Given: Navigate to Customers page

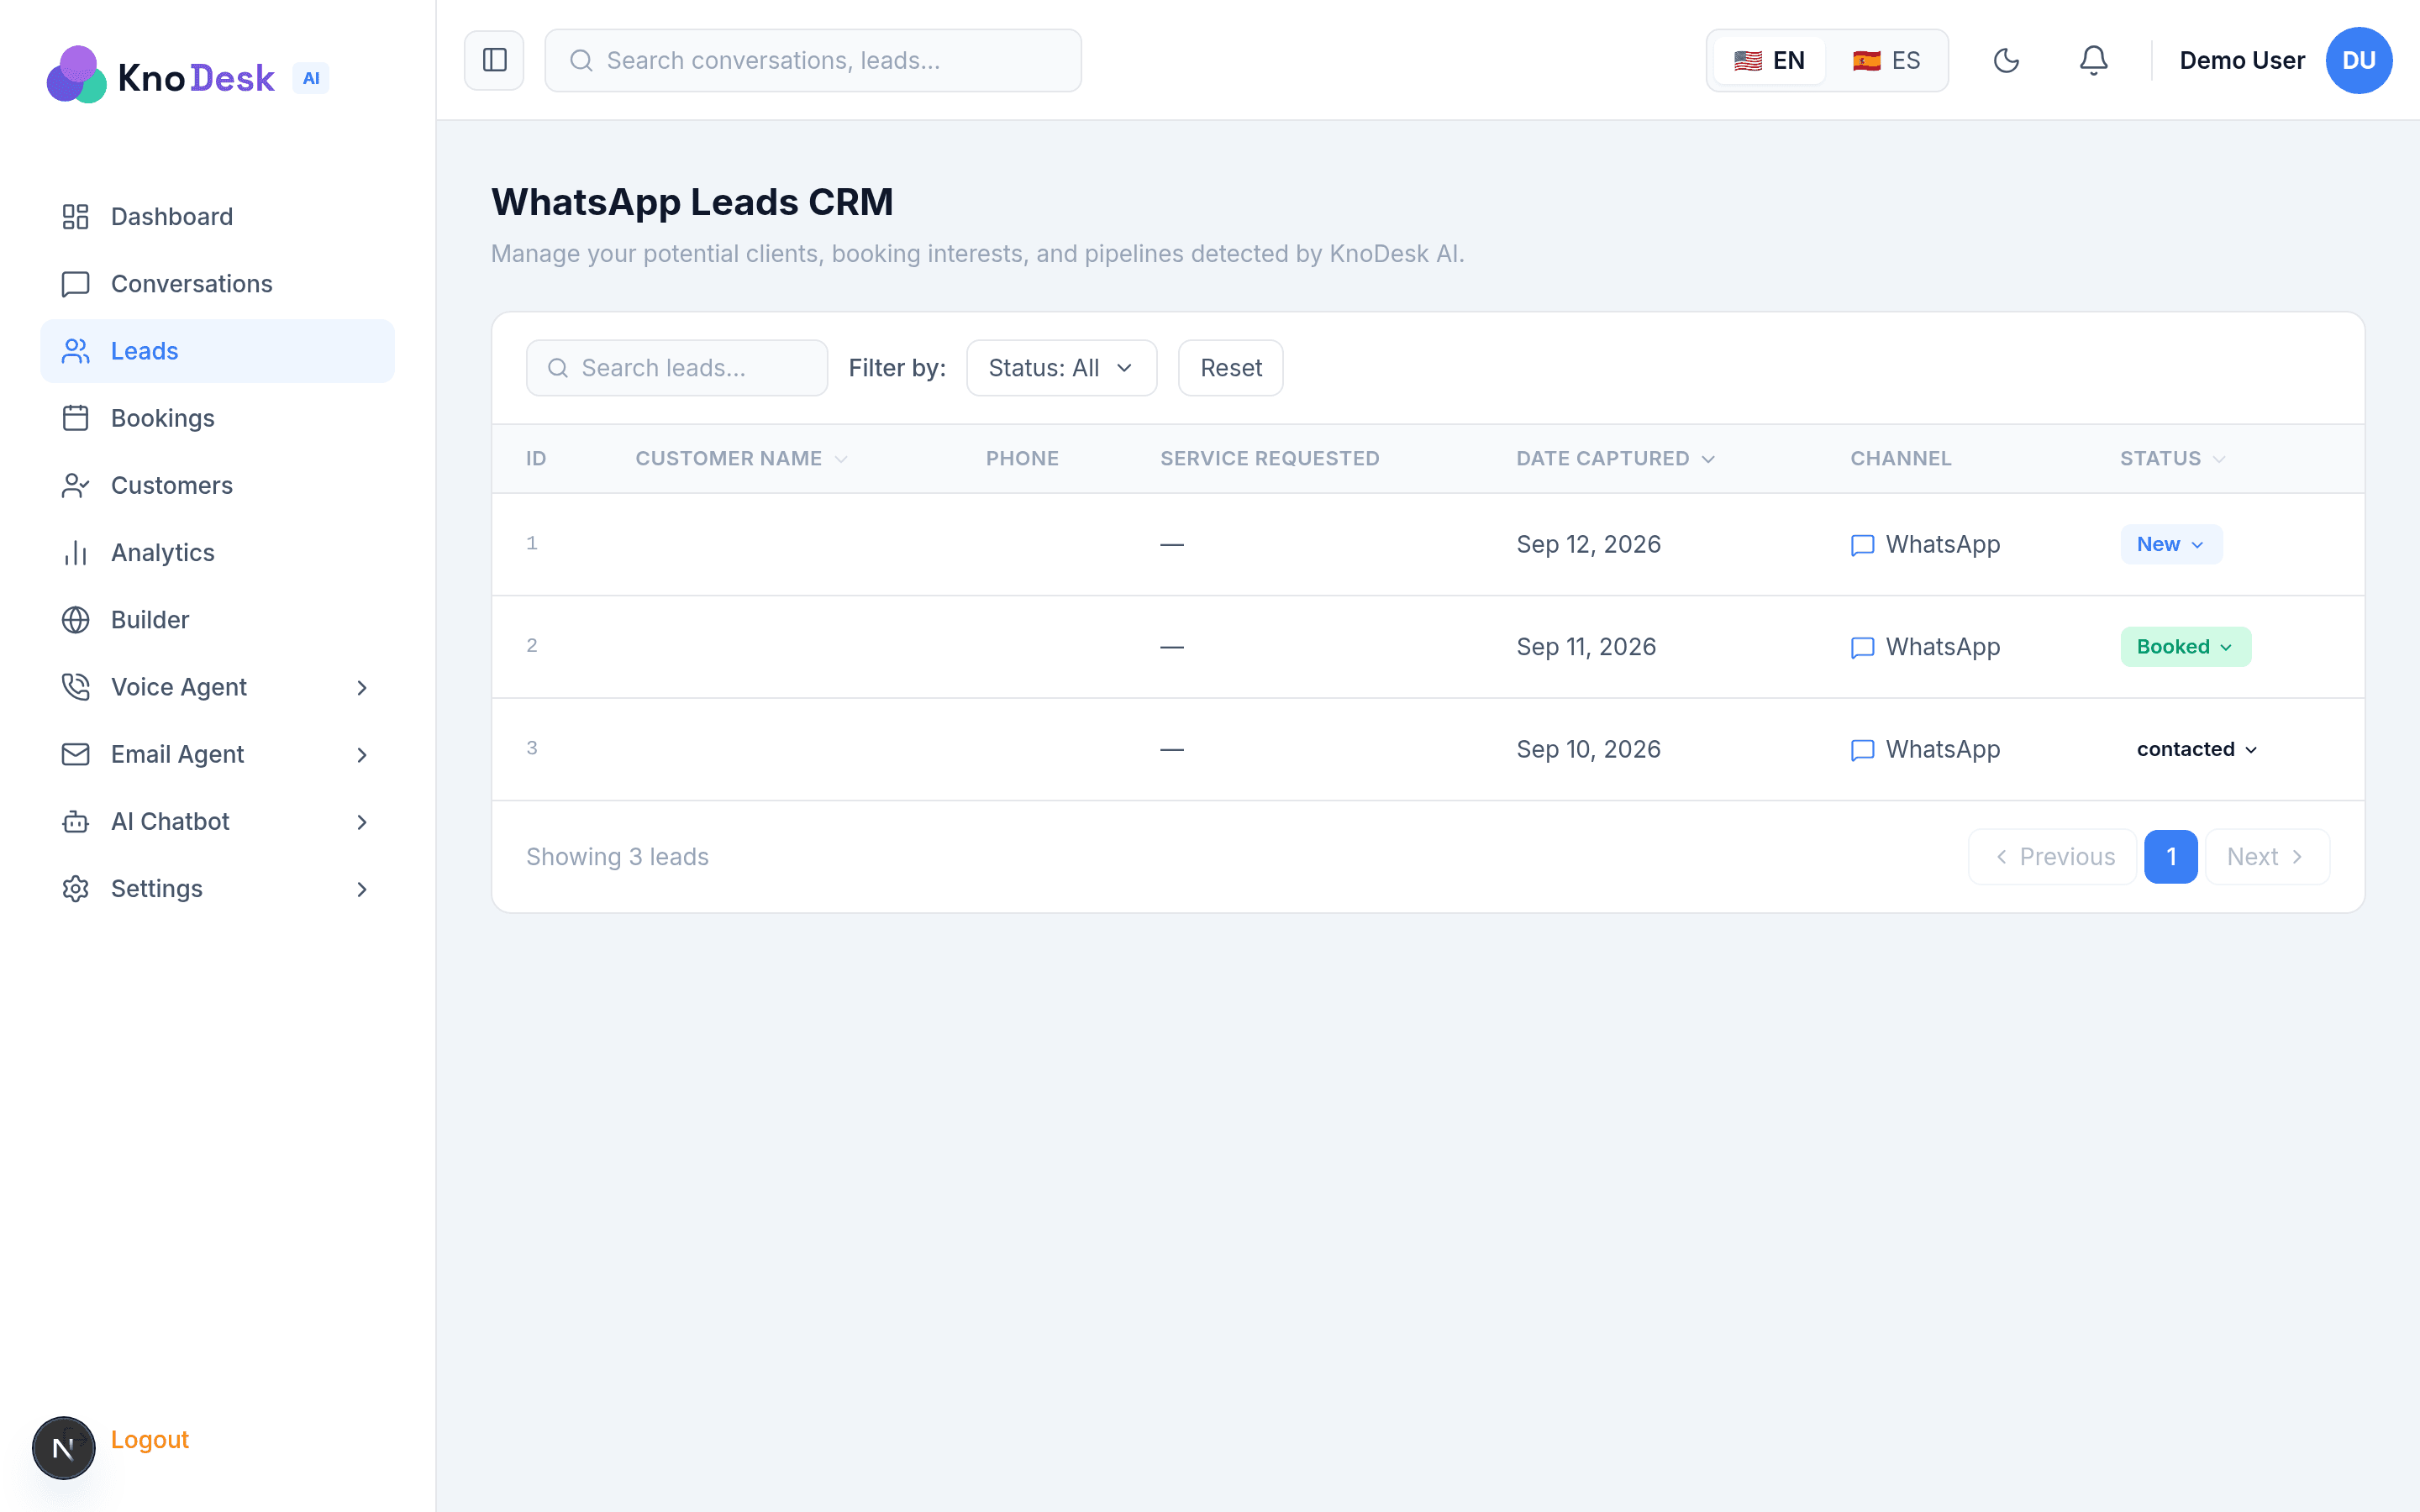Looking at the screenshot, I should tap(217, 485).
